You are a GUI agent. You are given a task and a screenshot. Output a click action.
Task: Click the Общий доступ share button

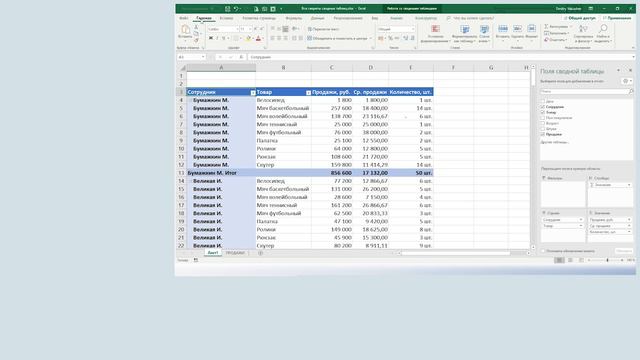(580, 18)
